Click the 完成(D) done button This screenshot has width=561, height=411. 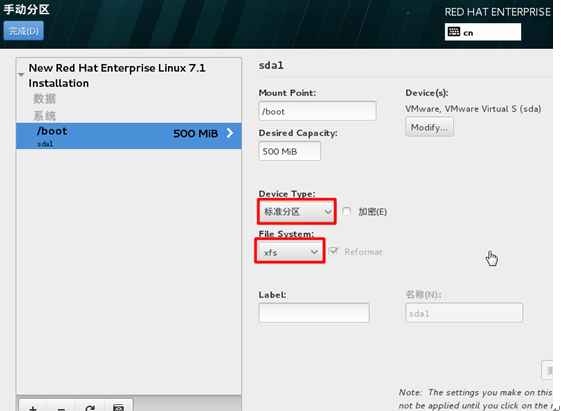pyautogui.click(x=24, y=31)
